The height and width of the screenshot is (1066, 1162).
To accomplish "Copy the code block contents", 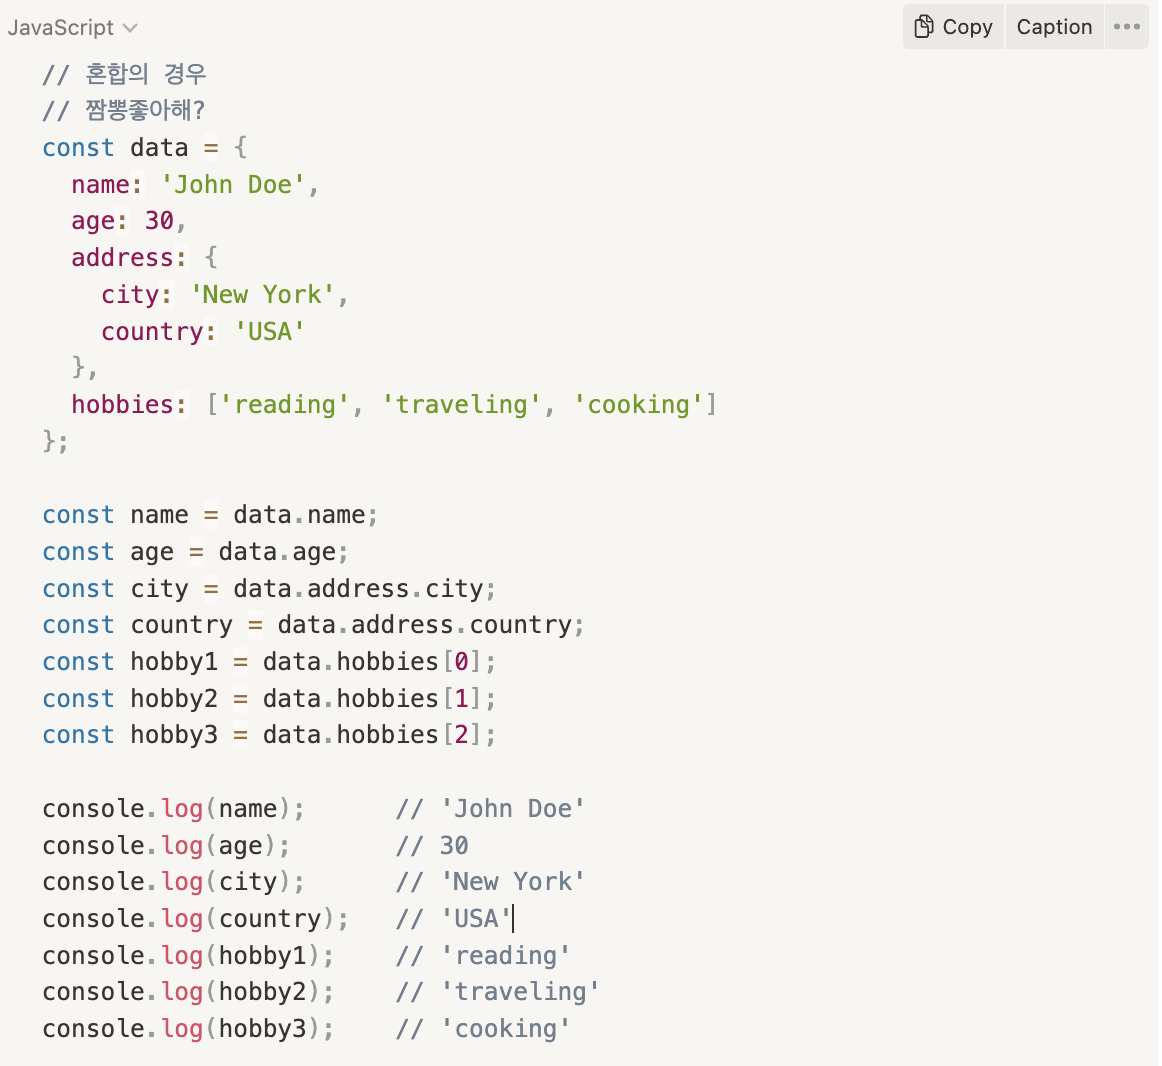I will [x=954, y=27].
